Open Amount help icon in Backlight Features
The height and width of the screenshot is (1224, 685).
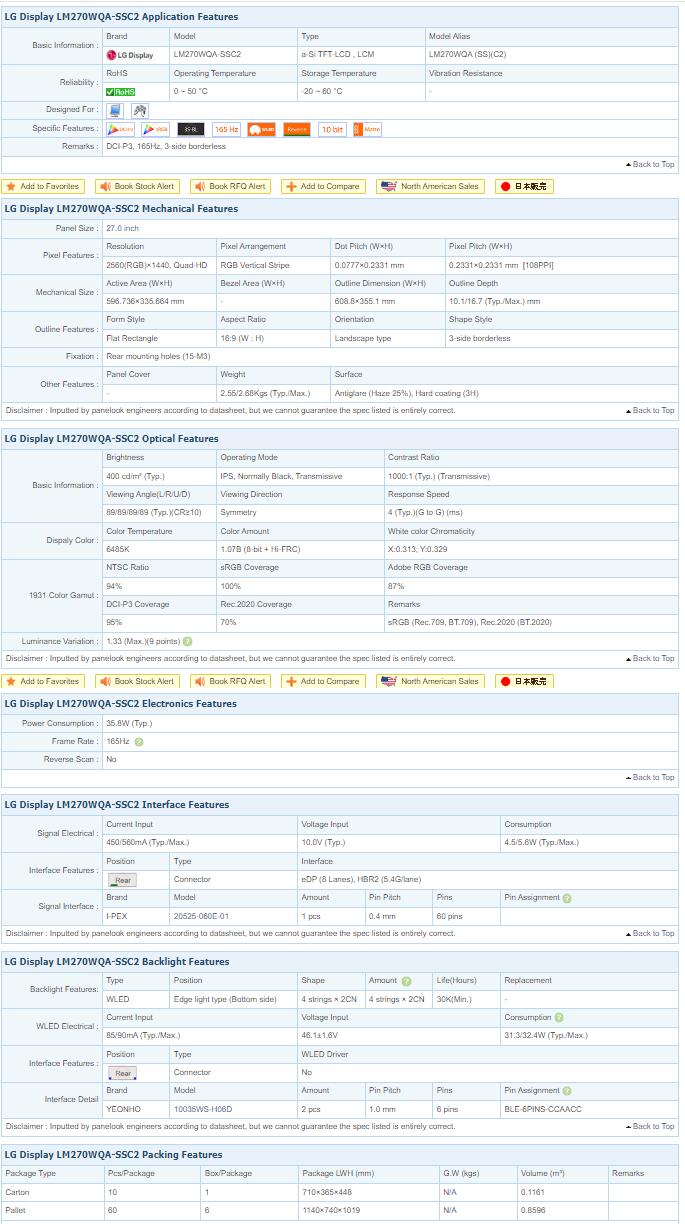tap(406, 981)
